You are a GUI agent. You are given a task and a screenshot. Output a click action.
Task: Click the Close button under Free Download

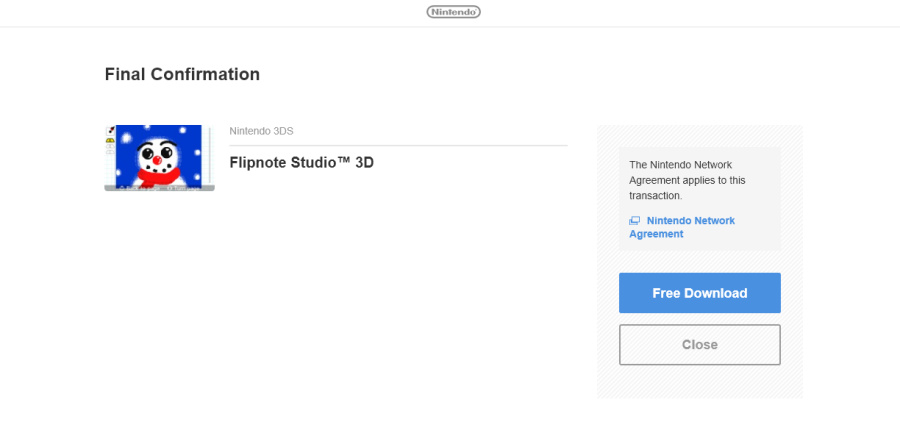coord(700,345)
